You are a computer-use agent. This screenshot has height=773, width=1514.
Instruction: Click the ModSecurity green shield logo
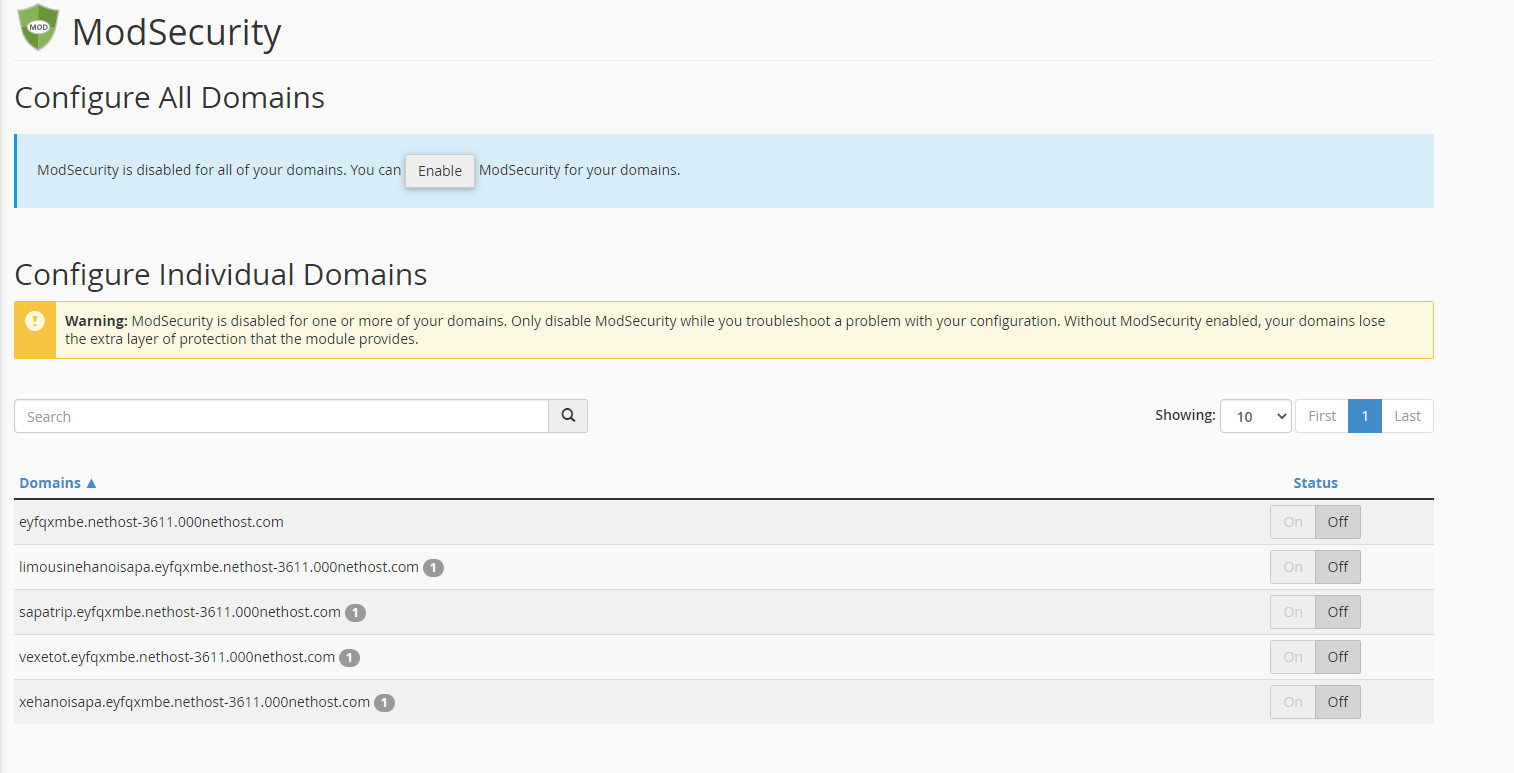point(38,28)
